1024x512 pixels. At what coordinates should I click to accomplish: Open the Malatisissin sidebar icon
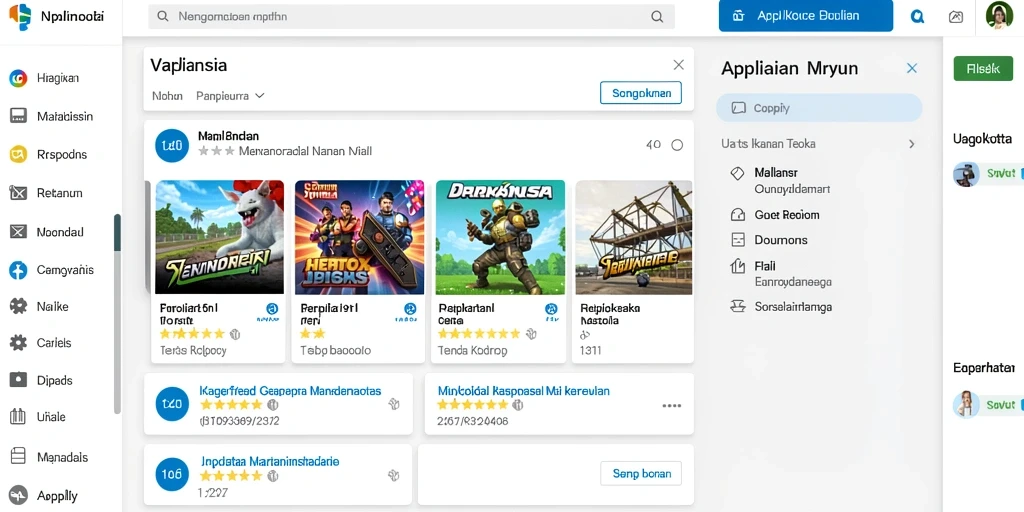18,116
